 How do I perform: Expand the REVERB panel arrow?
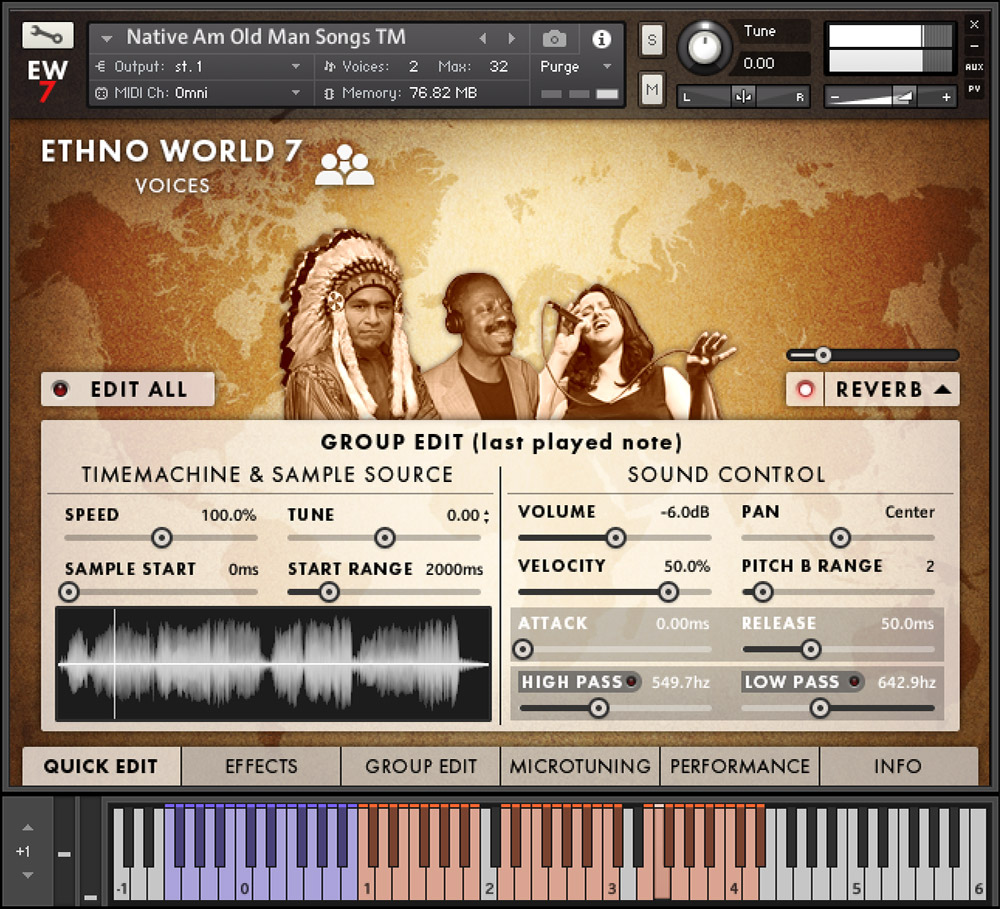[943, 389]
